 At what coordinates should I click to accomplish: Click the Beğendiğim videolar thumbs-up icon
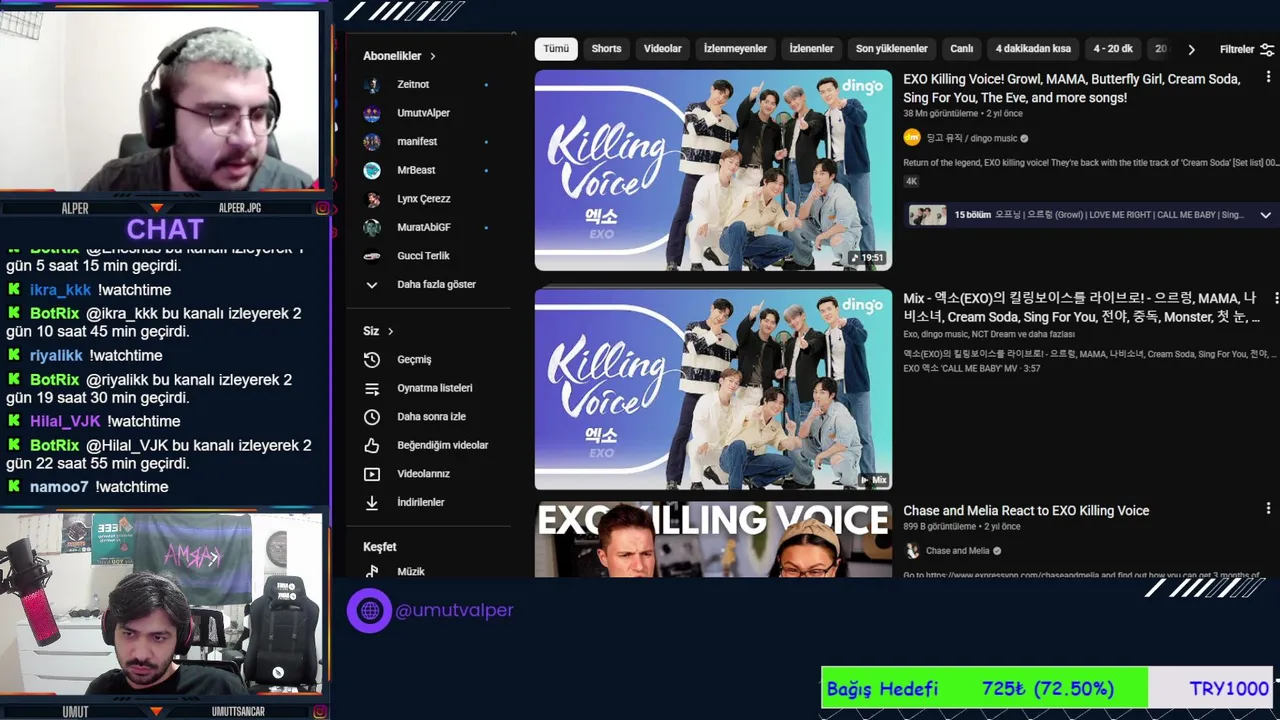372,445
